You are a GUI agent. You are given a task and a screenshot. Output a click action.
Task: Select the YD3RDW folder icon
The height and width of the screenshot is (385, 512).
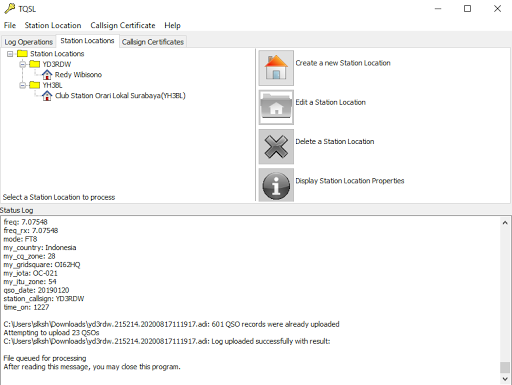[x=35, y=64]
